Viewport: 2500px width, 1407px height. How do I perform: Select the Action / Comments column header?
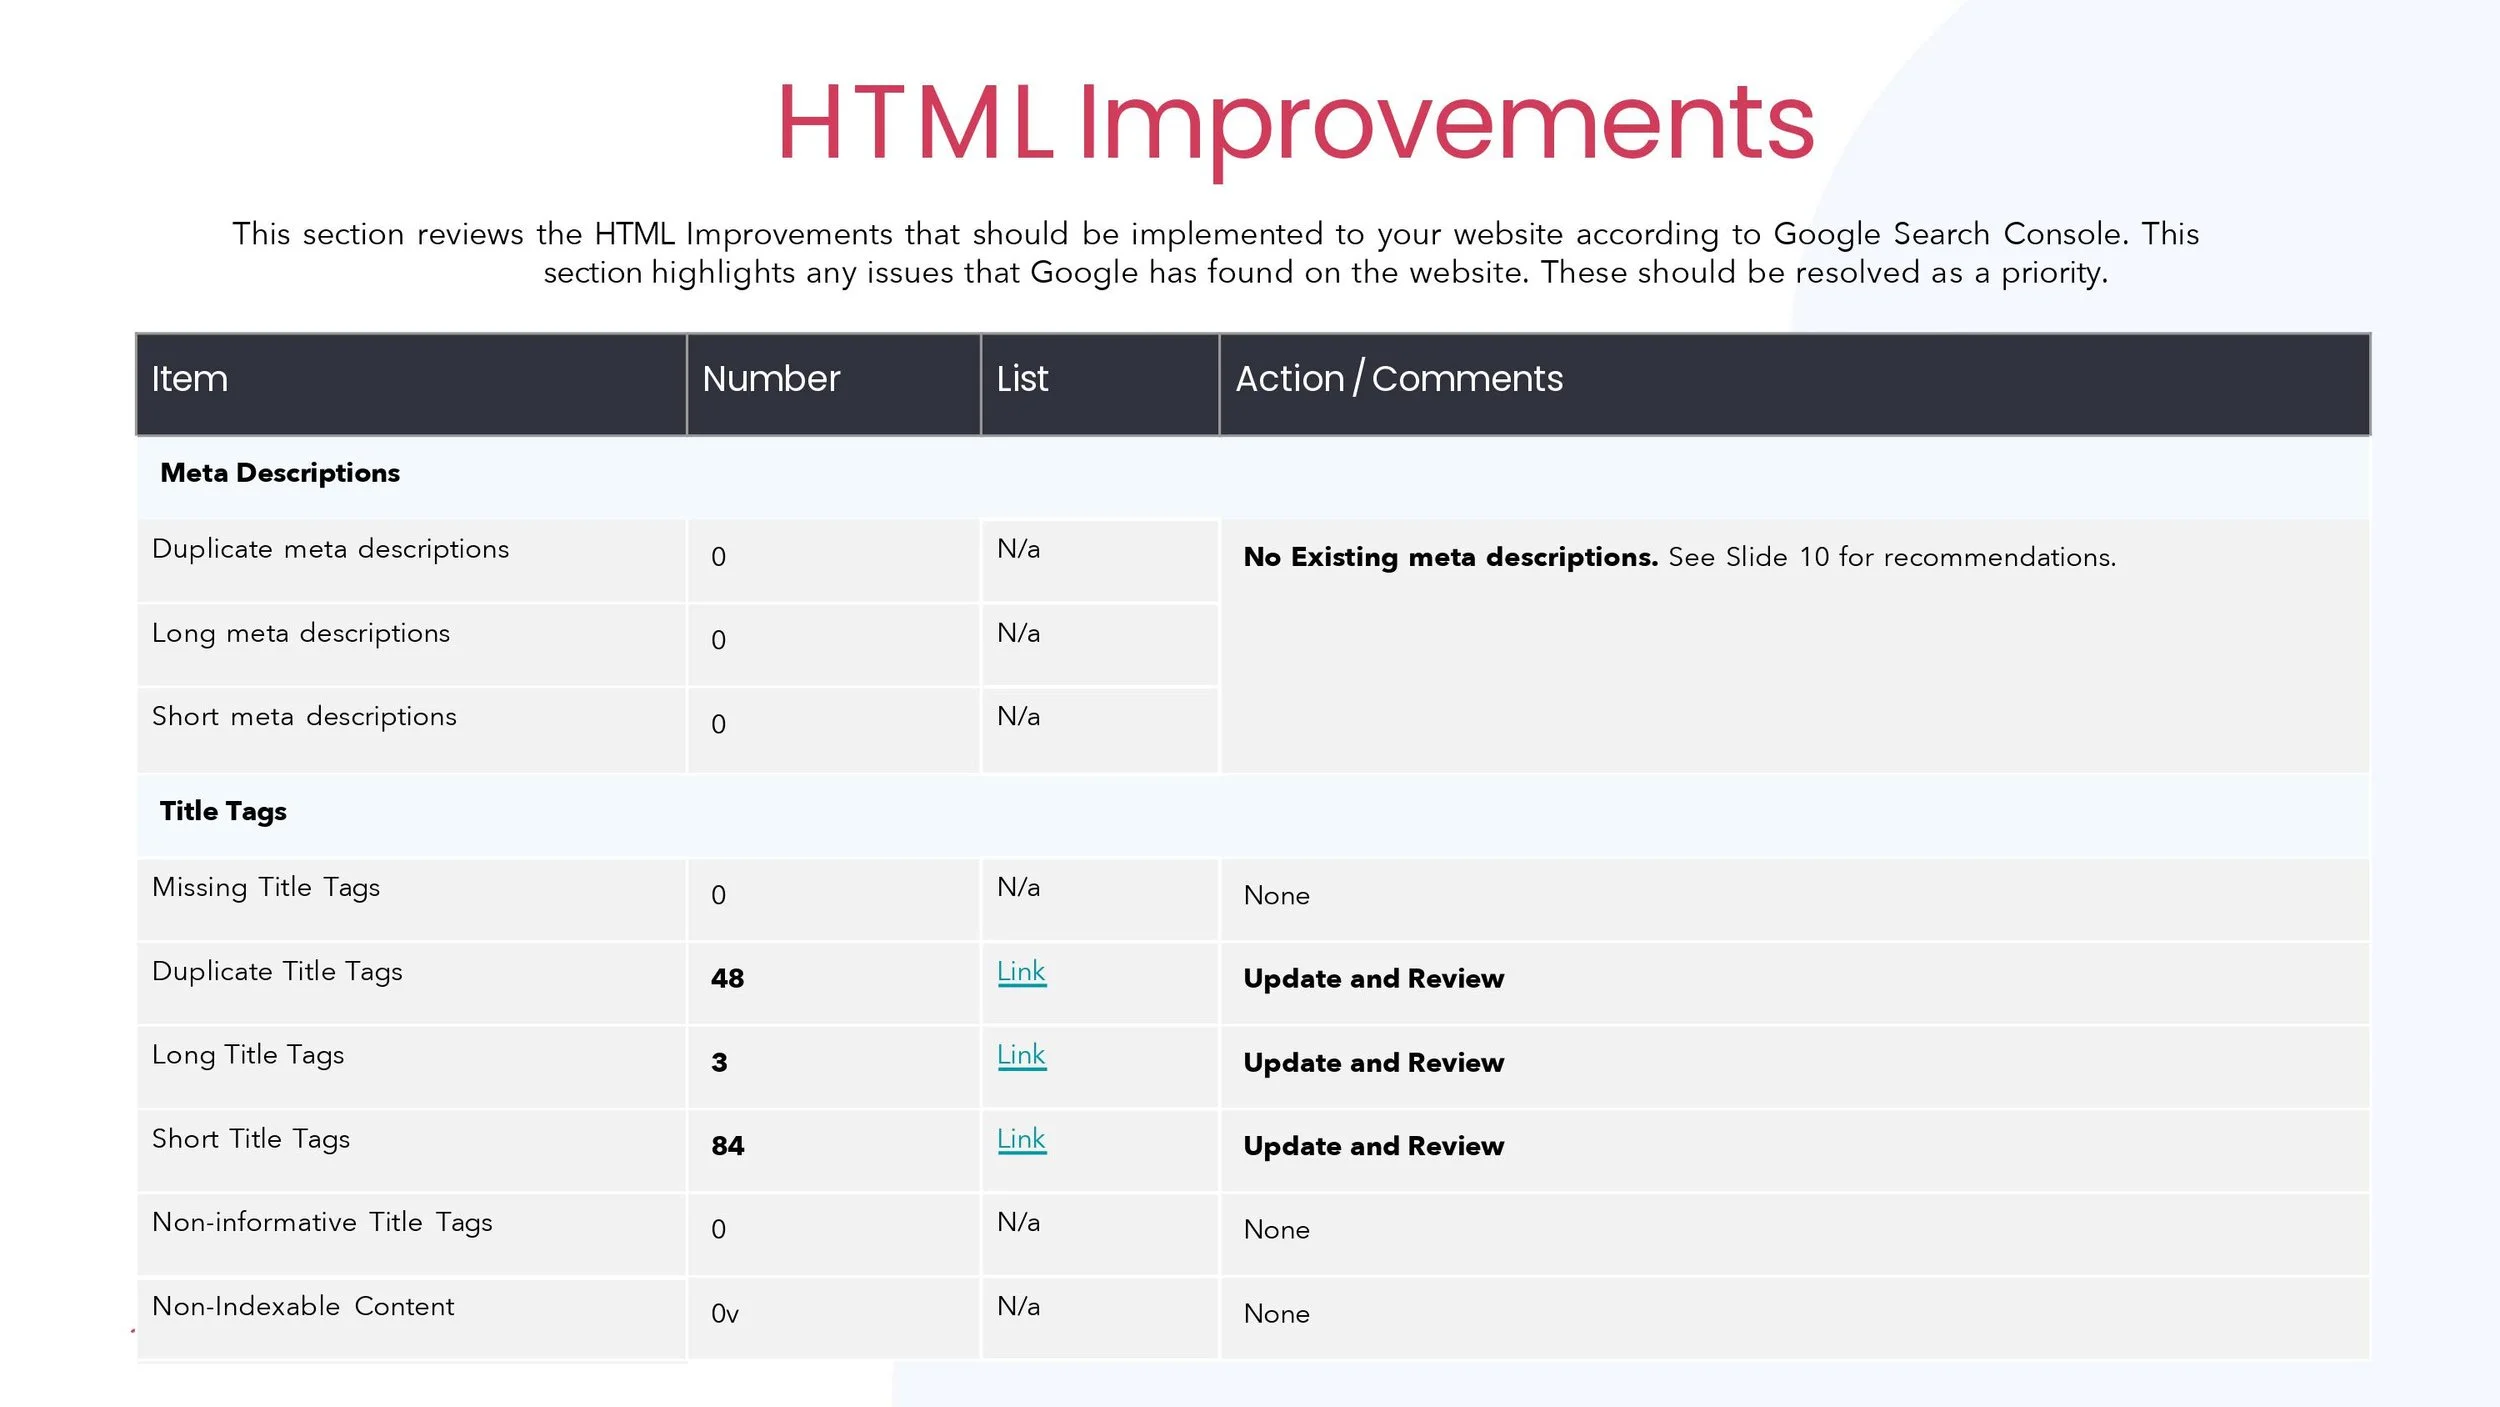[1398, 379]
